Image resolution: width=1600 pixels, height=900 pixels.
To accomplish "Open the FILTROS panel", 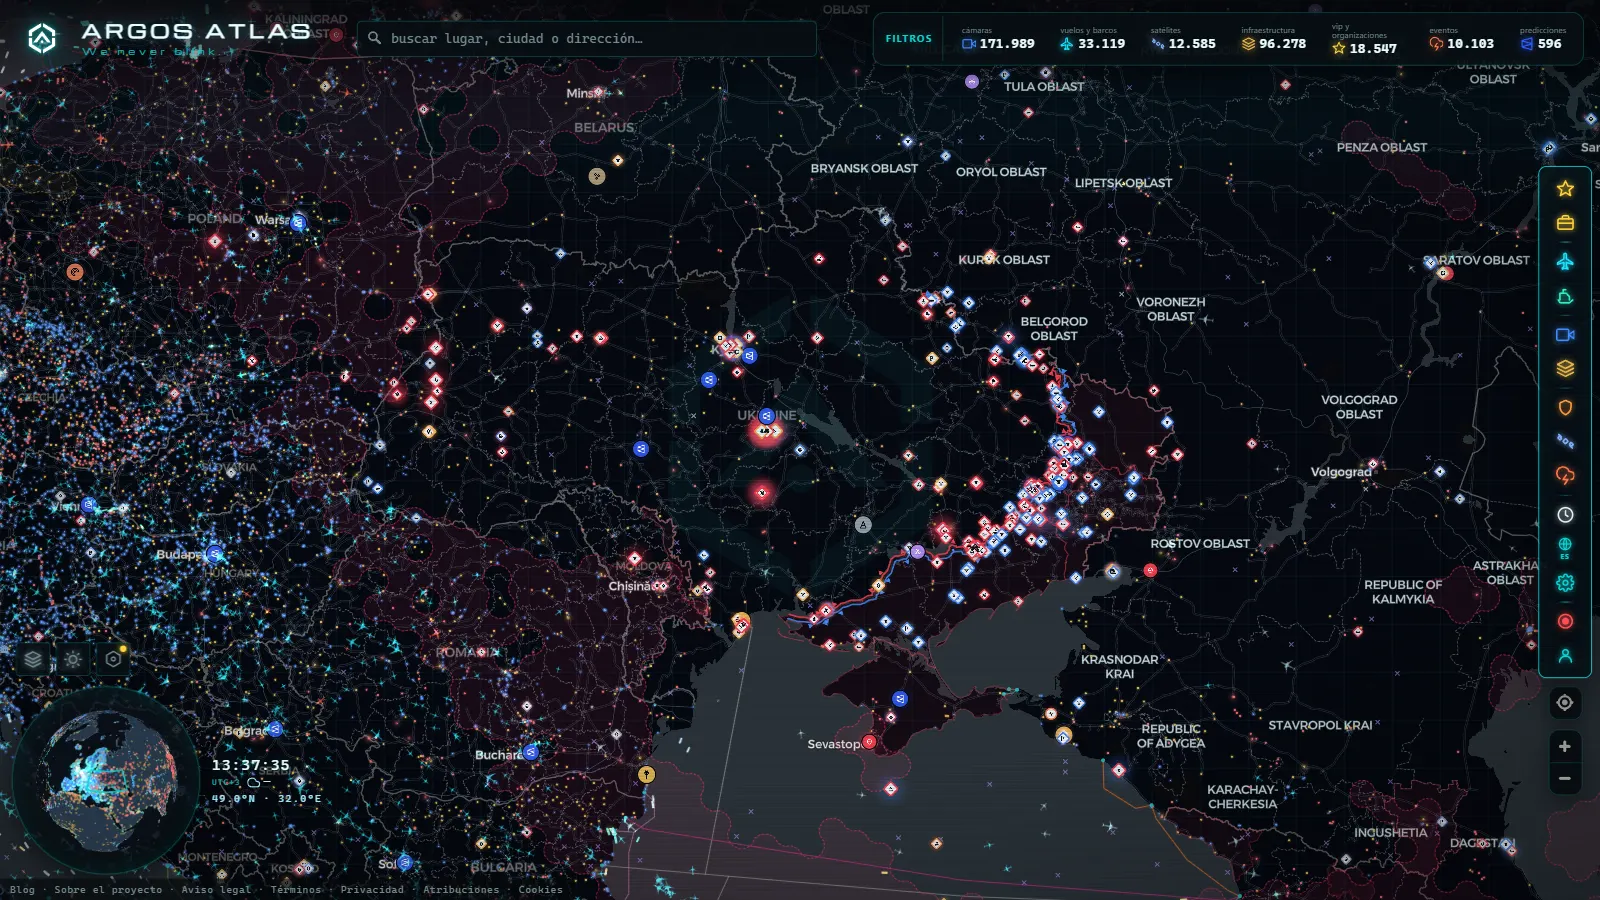I will click(x=908, y=39).
